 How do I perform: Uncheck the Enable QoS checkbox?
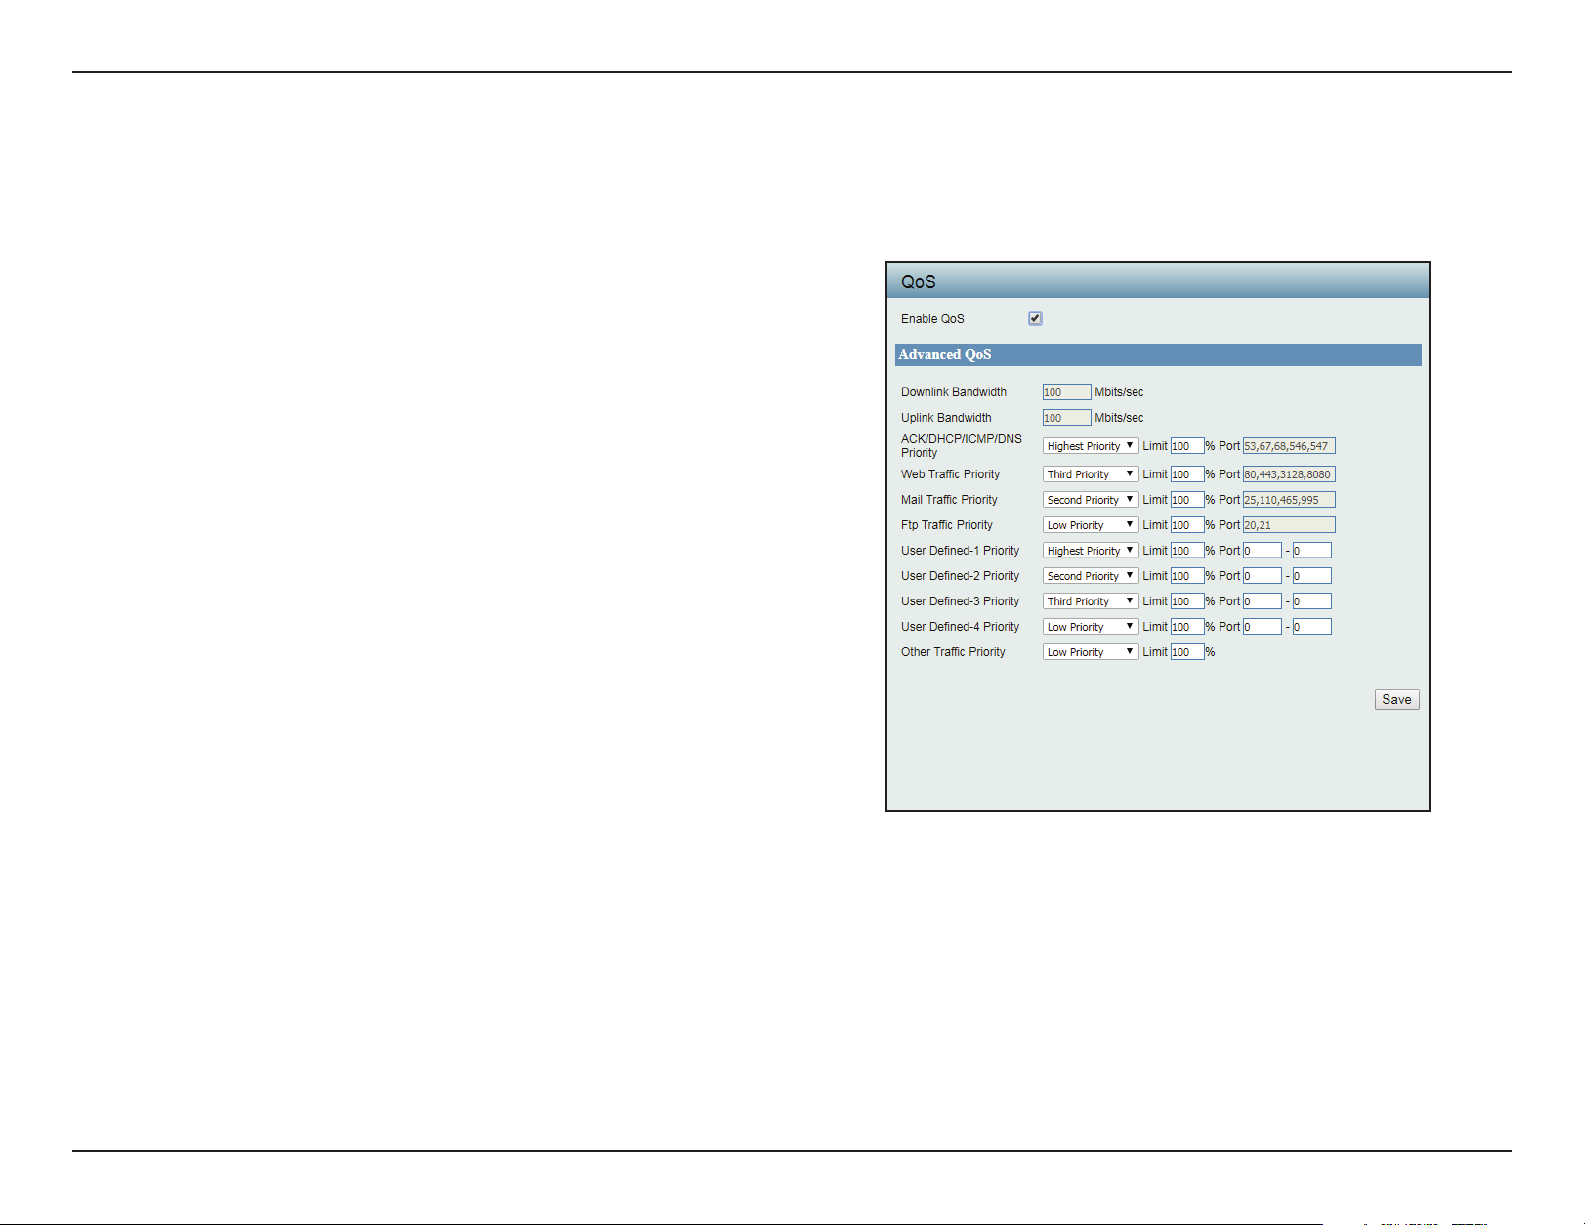pyautogui.click(x=1035, y=318)
